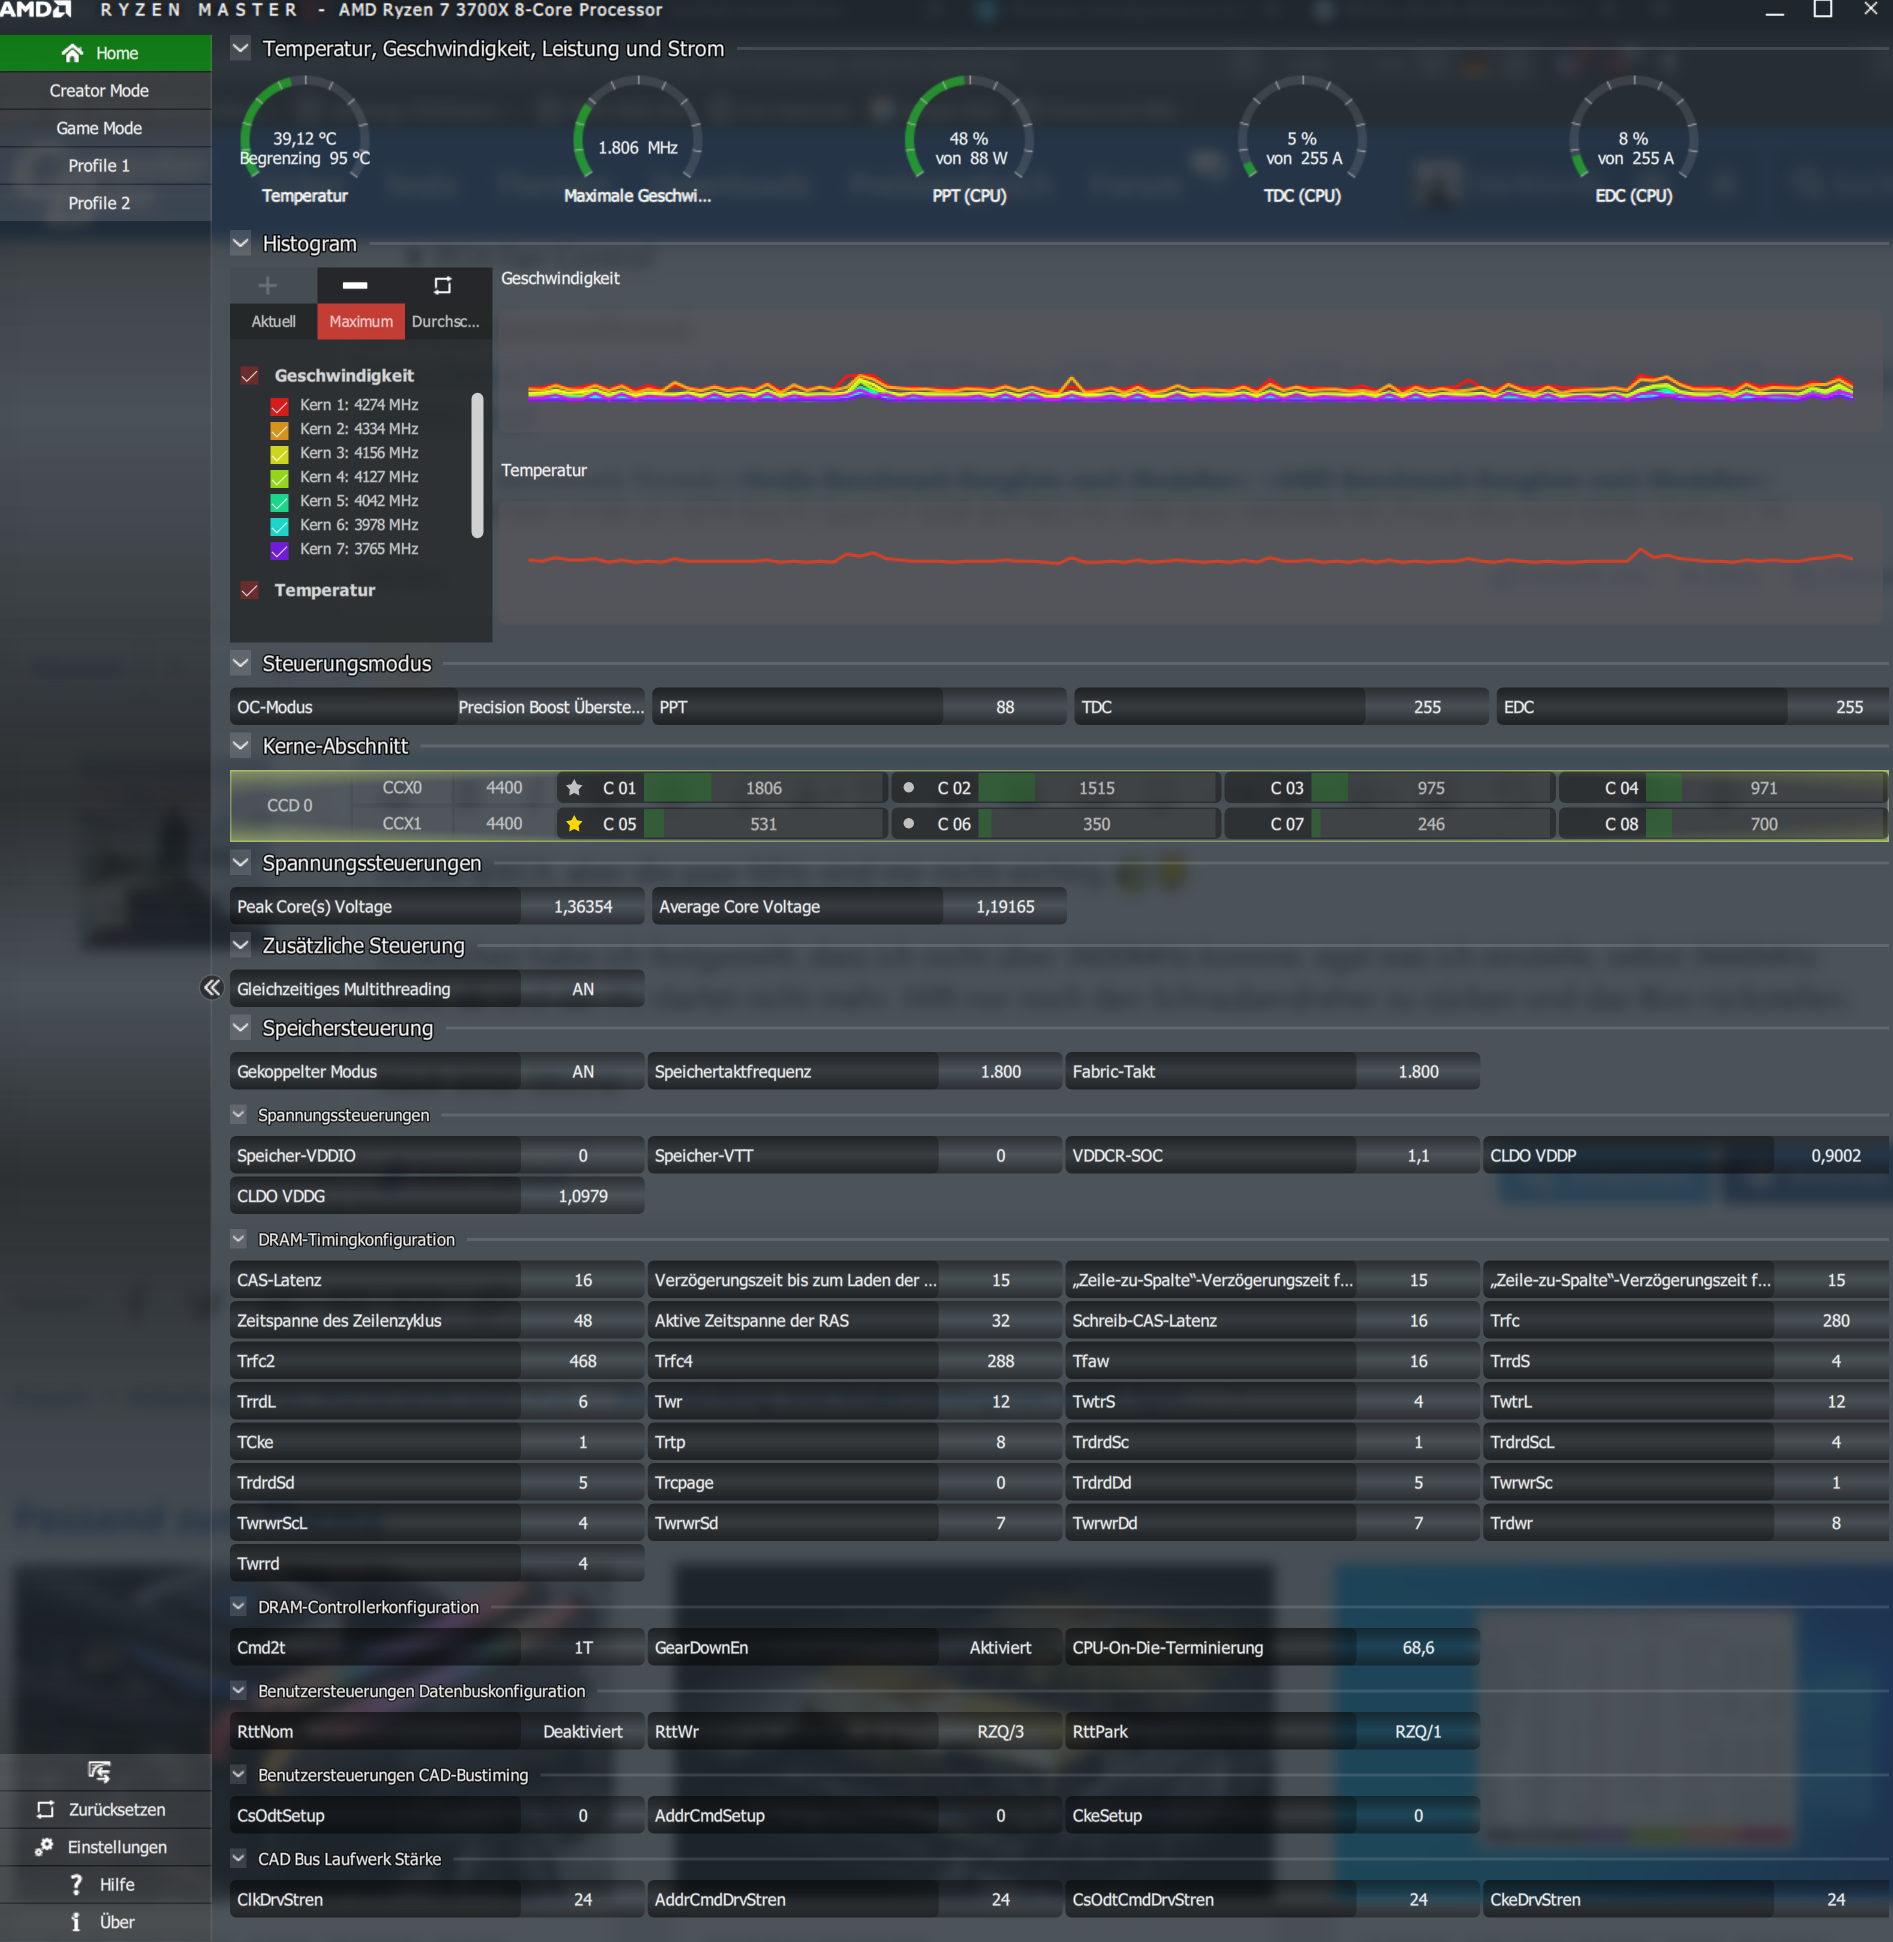Viewport: 1893px width, 1942px height.
Task: Collapse the Histogram section
Action: point(241,243)
